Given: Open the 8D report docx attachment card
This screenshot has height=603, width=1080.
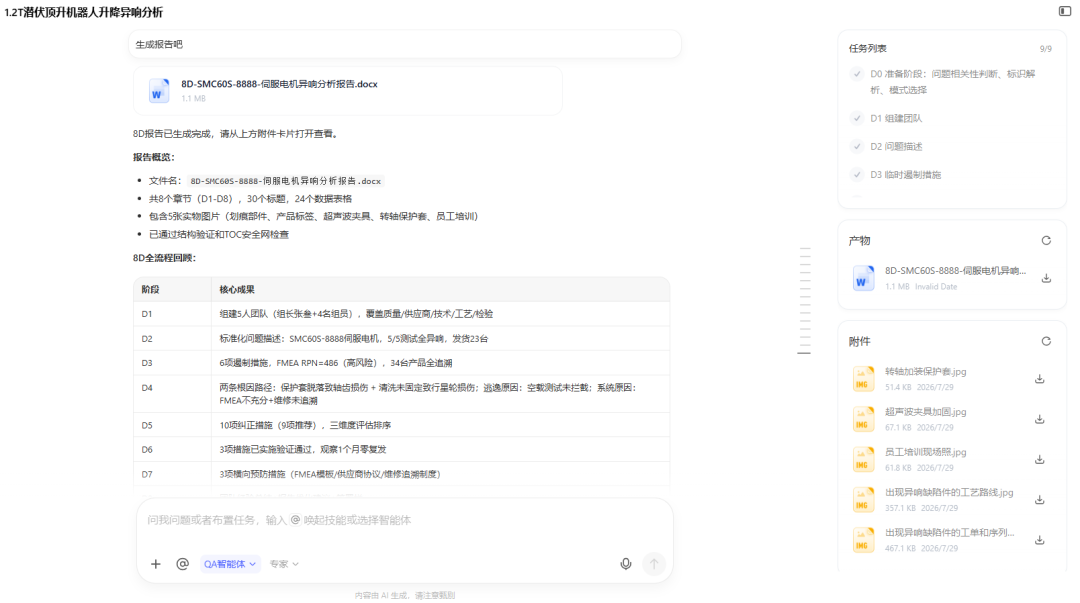Looking at the screenshot, I should tap(348, 90).
